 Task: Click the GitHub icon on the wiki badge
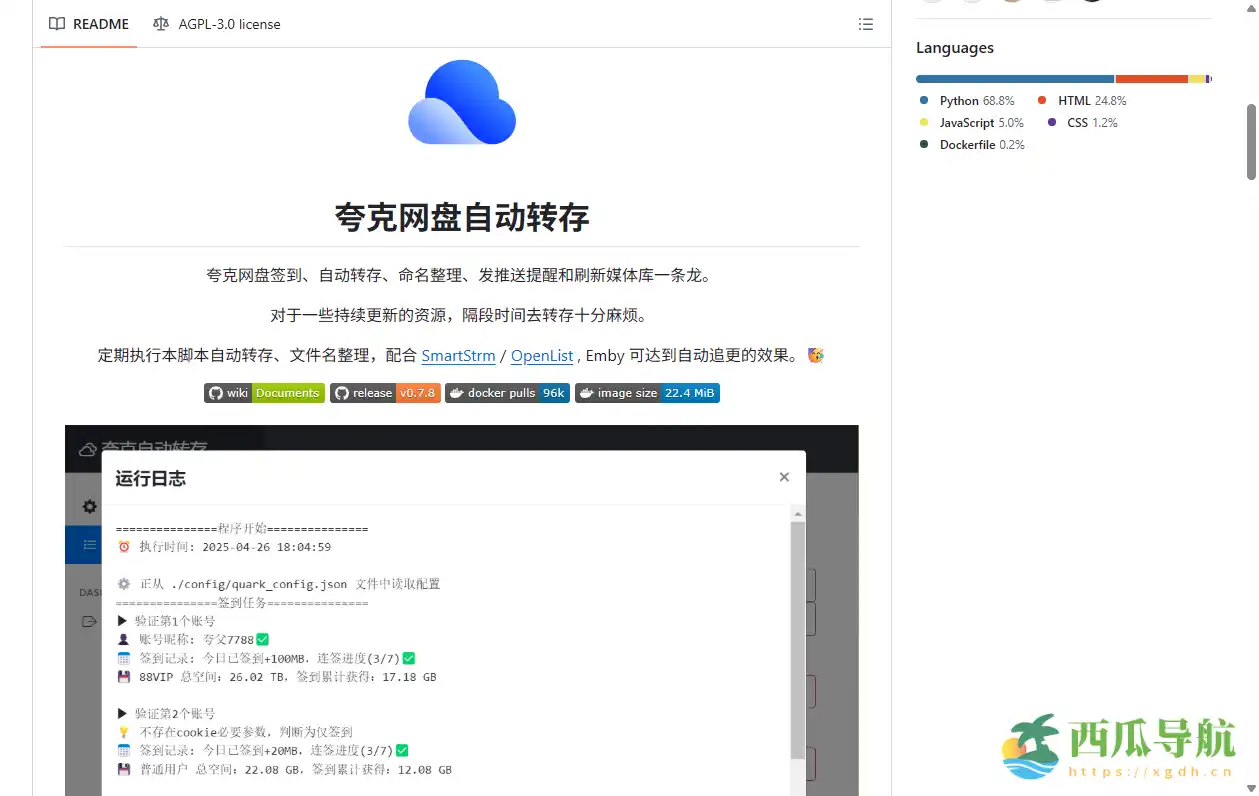tap(217, 393)
